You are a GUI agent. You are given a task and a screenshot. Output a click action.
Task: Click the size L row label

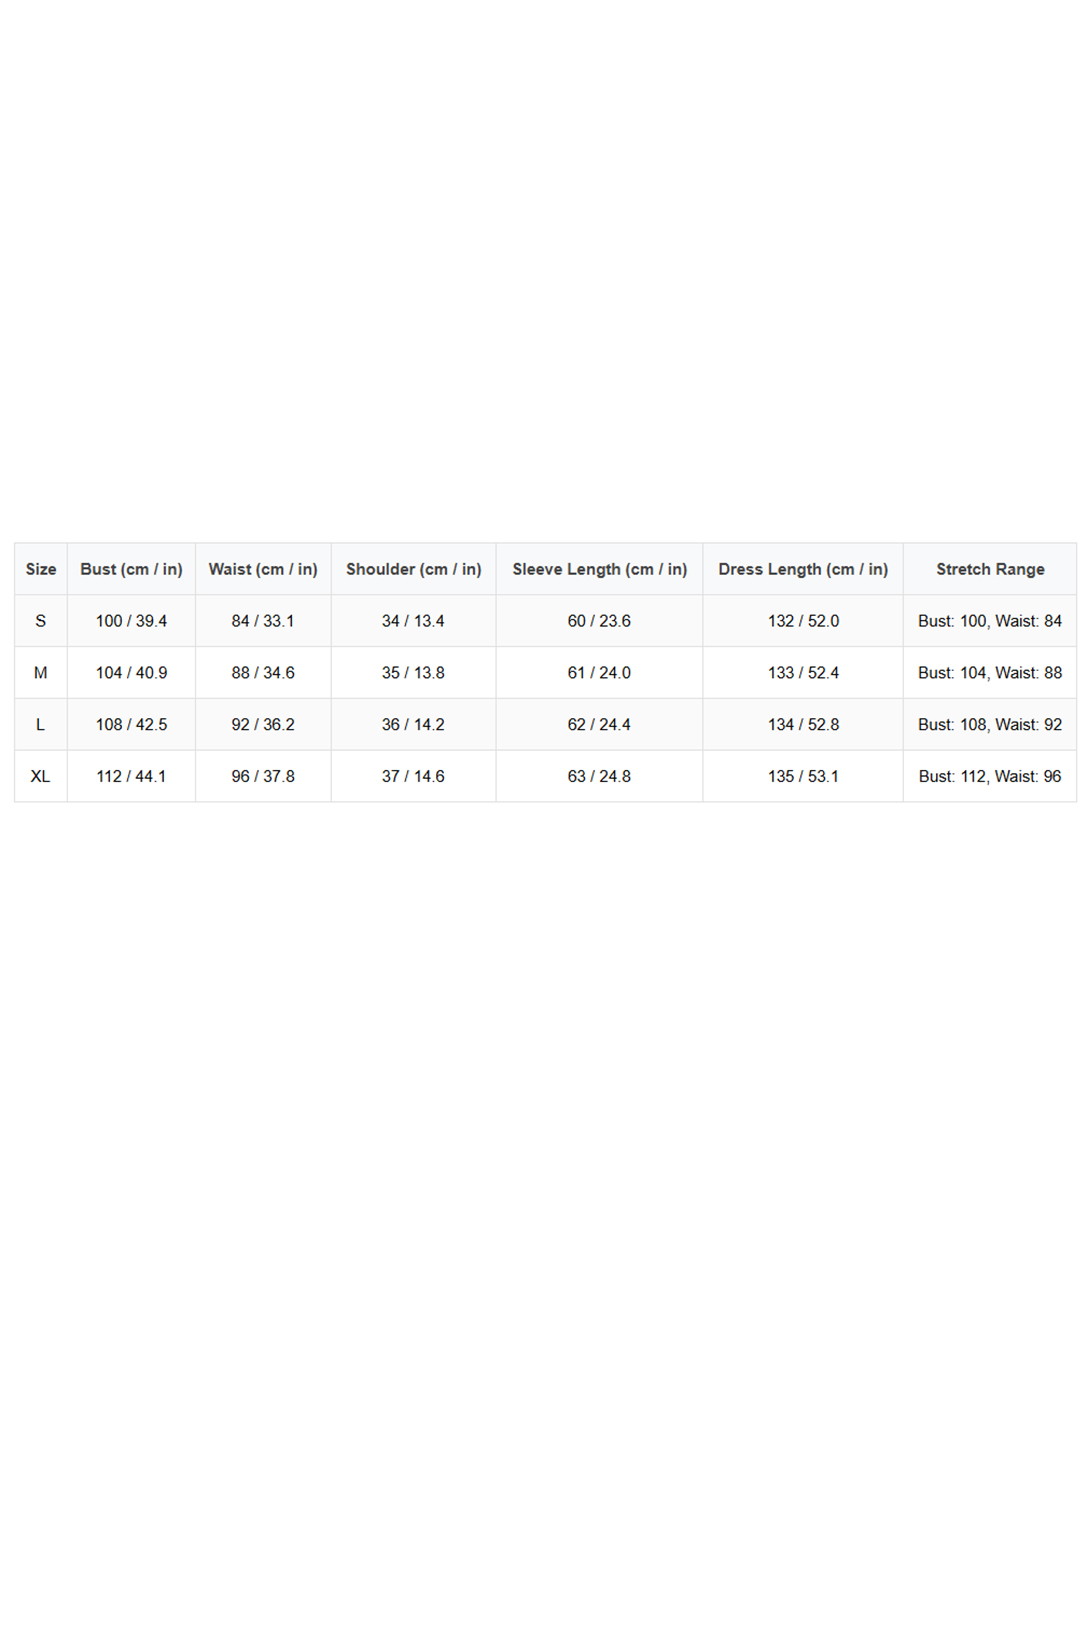coord(41,725)
